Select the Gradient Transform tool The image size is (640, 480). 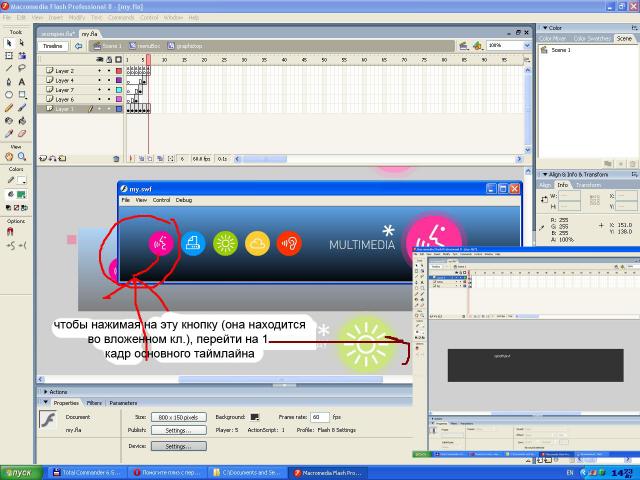22,56
